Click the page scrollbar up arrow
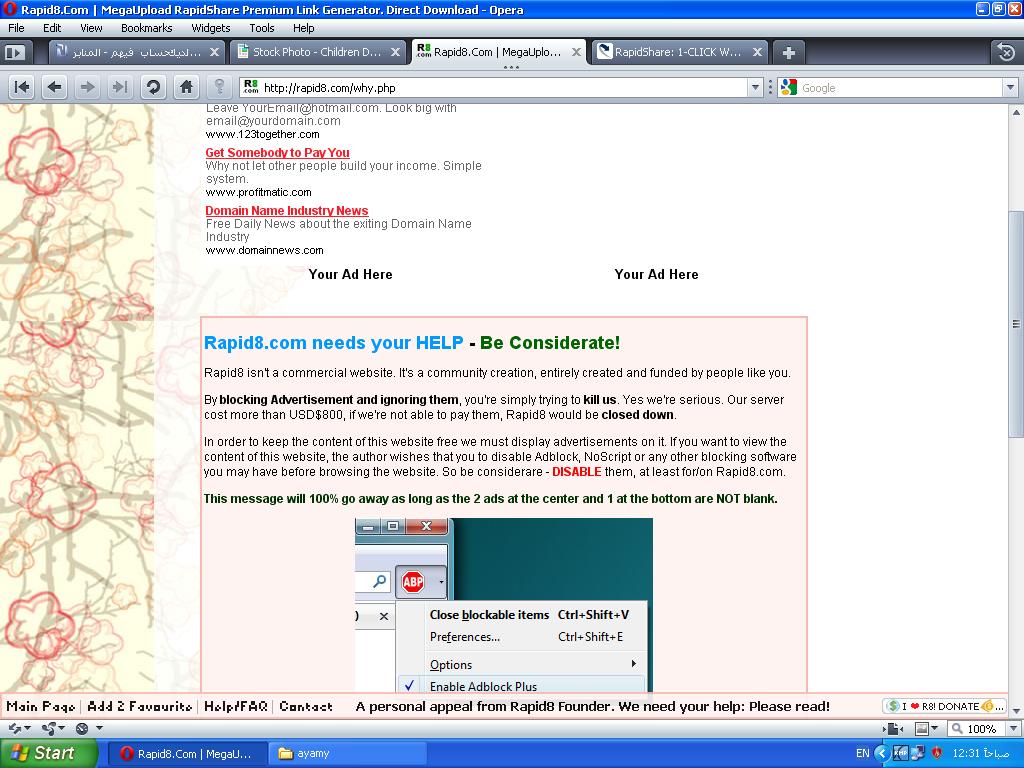This screenshot has width=1024, height=768. coord(1016,112)
